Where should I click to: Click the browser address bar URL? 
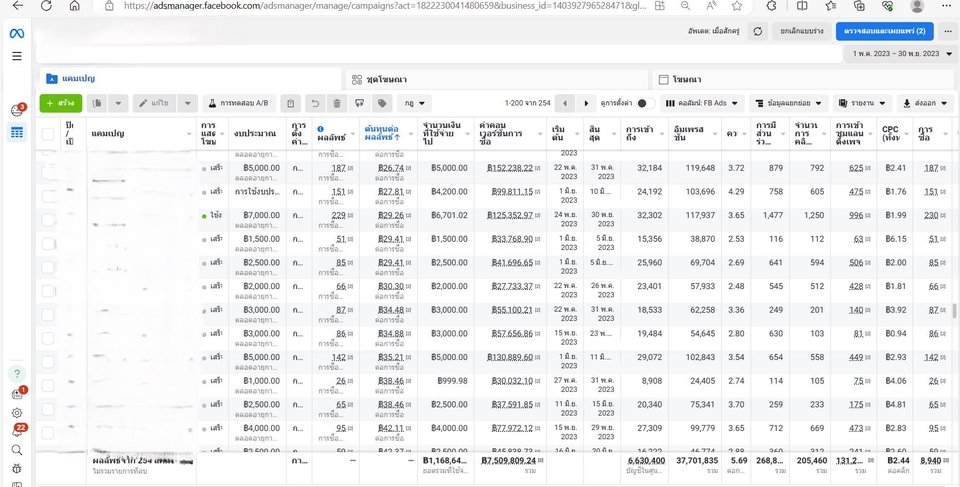pos(384,6)
